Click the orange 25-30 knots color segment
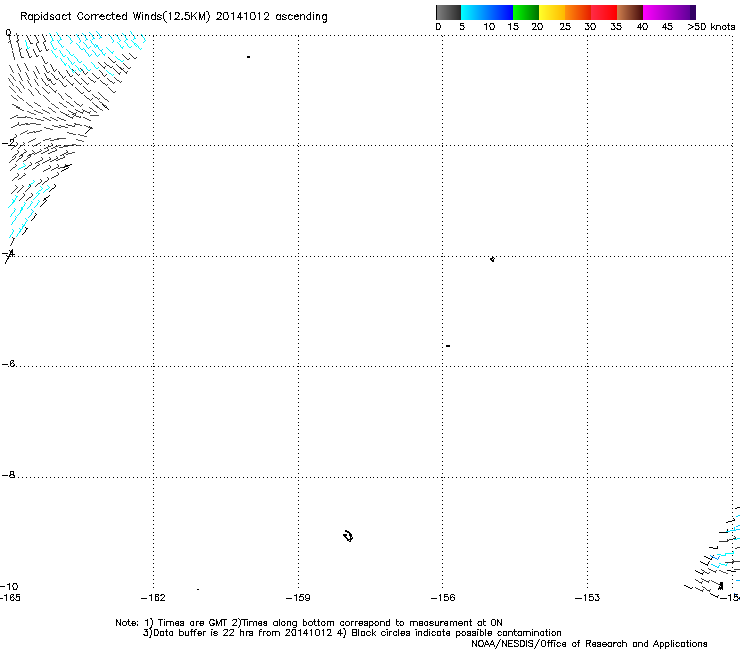 [x=578, y=12]
